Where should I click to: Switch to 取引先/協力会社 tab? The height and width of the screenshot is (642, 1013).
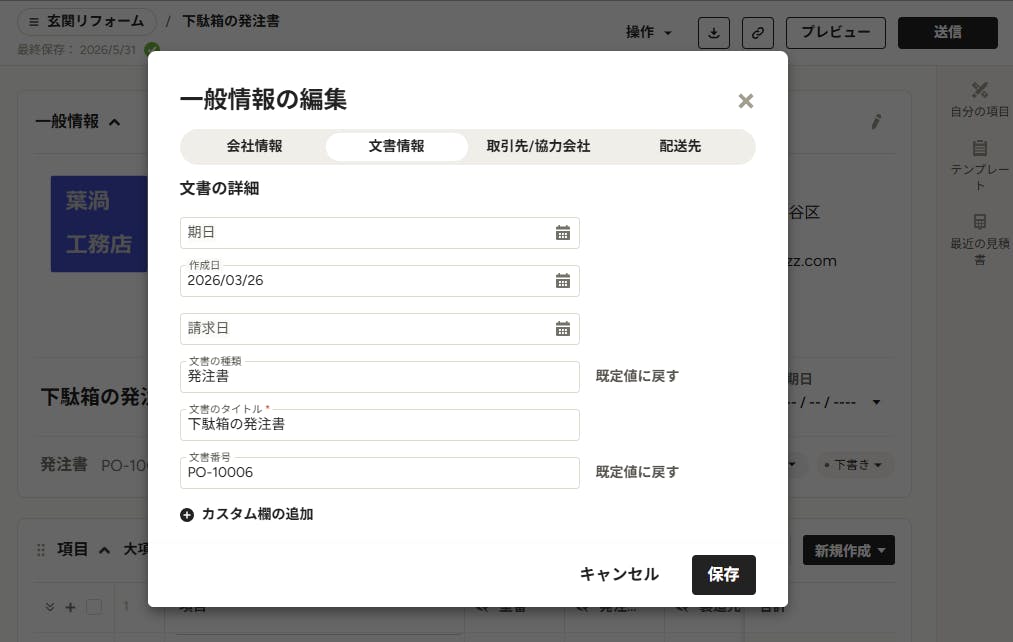click(x=539, y=147)
